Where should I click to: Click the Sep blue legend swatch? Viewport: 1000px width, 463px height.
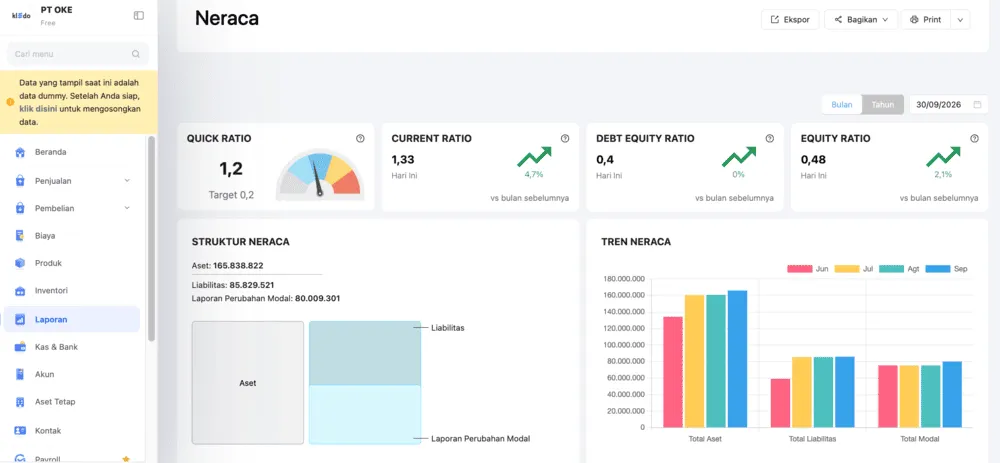pyautogui.click(x=938, y=268)
